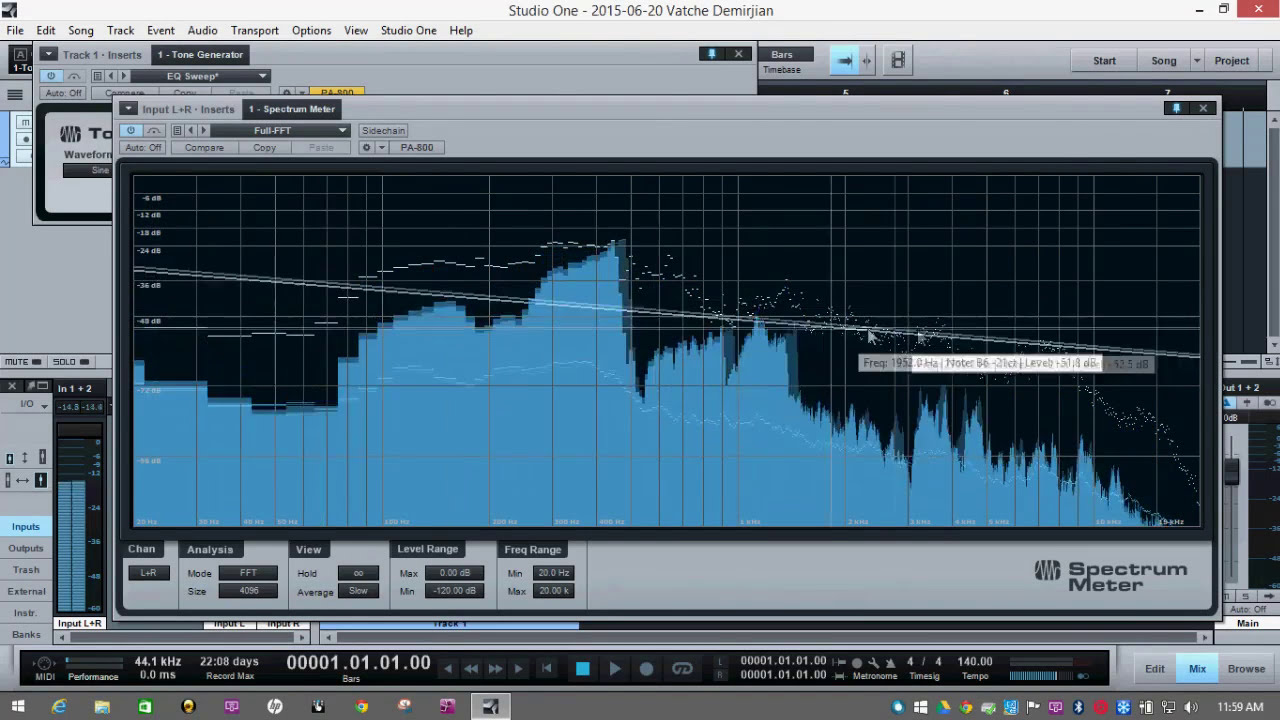Toggle the Mix view button

pos(1197,669)
